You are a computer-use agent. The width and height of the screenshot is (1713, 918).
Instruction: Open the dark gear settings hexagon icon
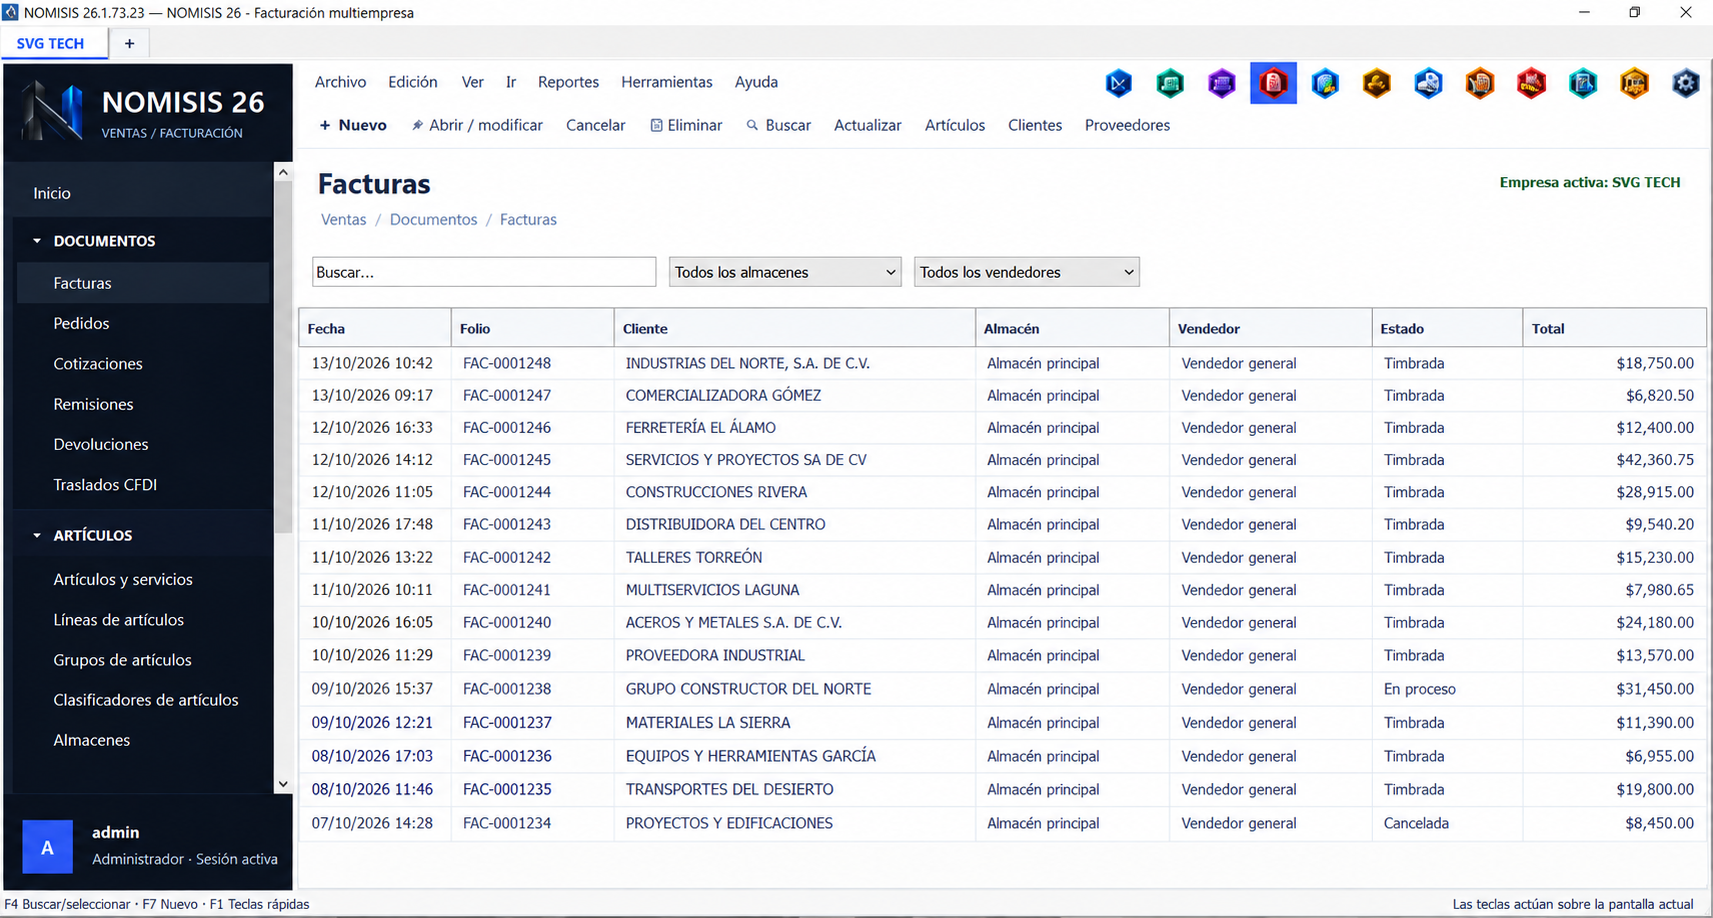pos(1686,83)
